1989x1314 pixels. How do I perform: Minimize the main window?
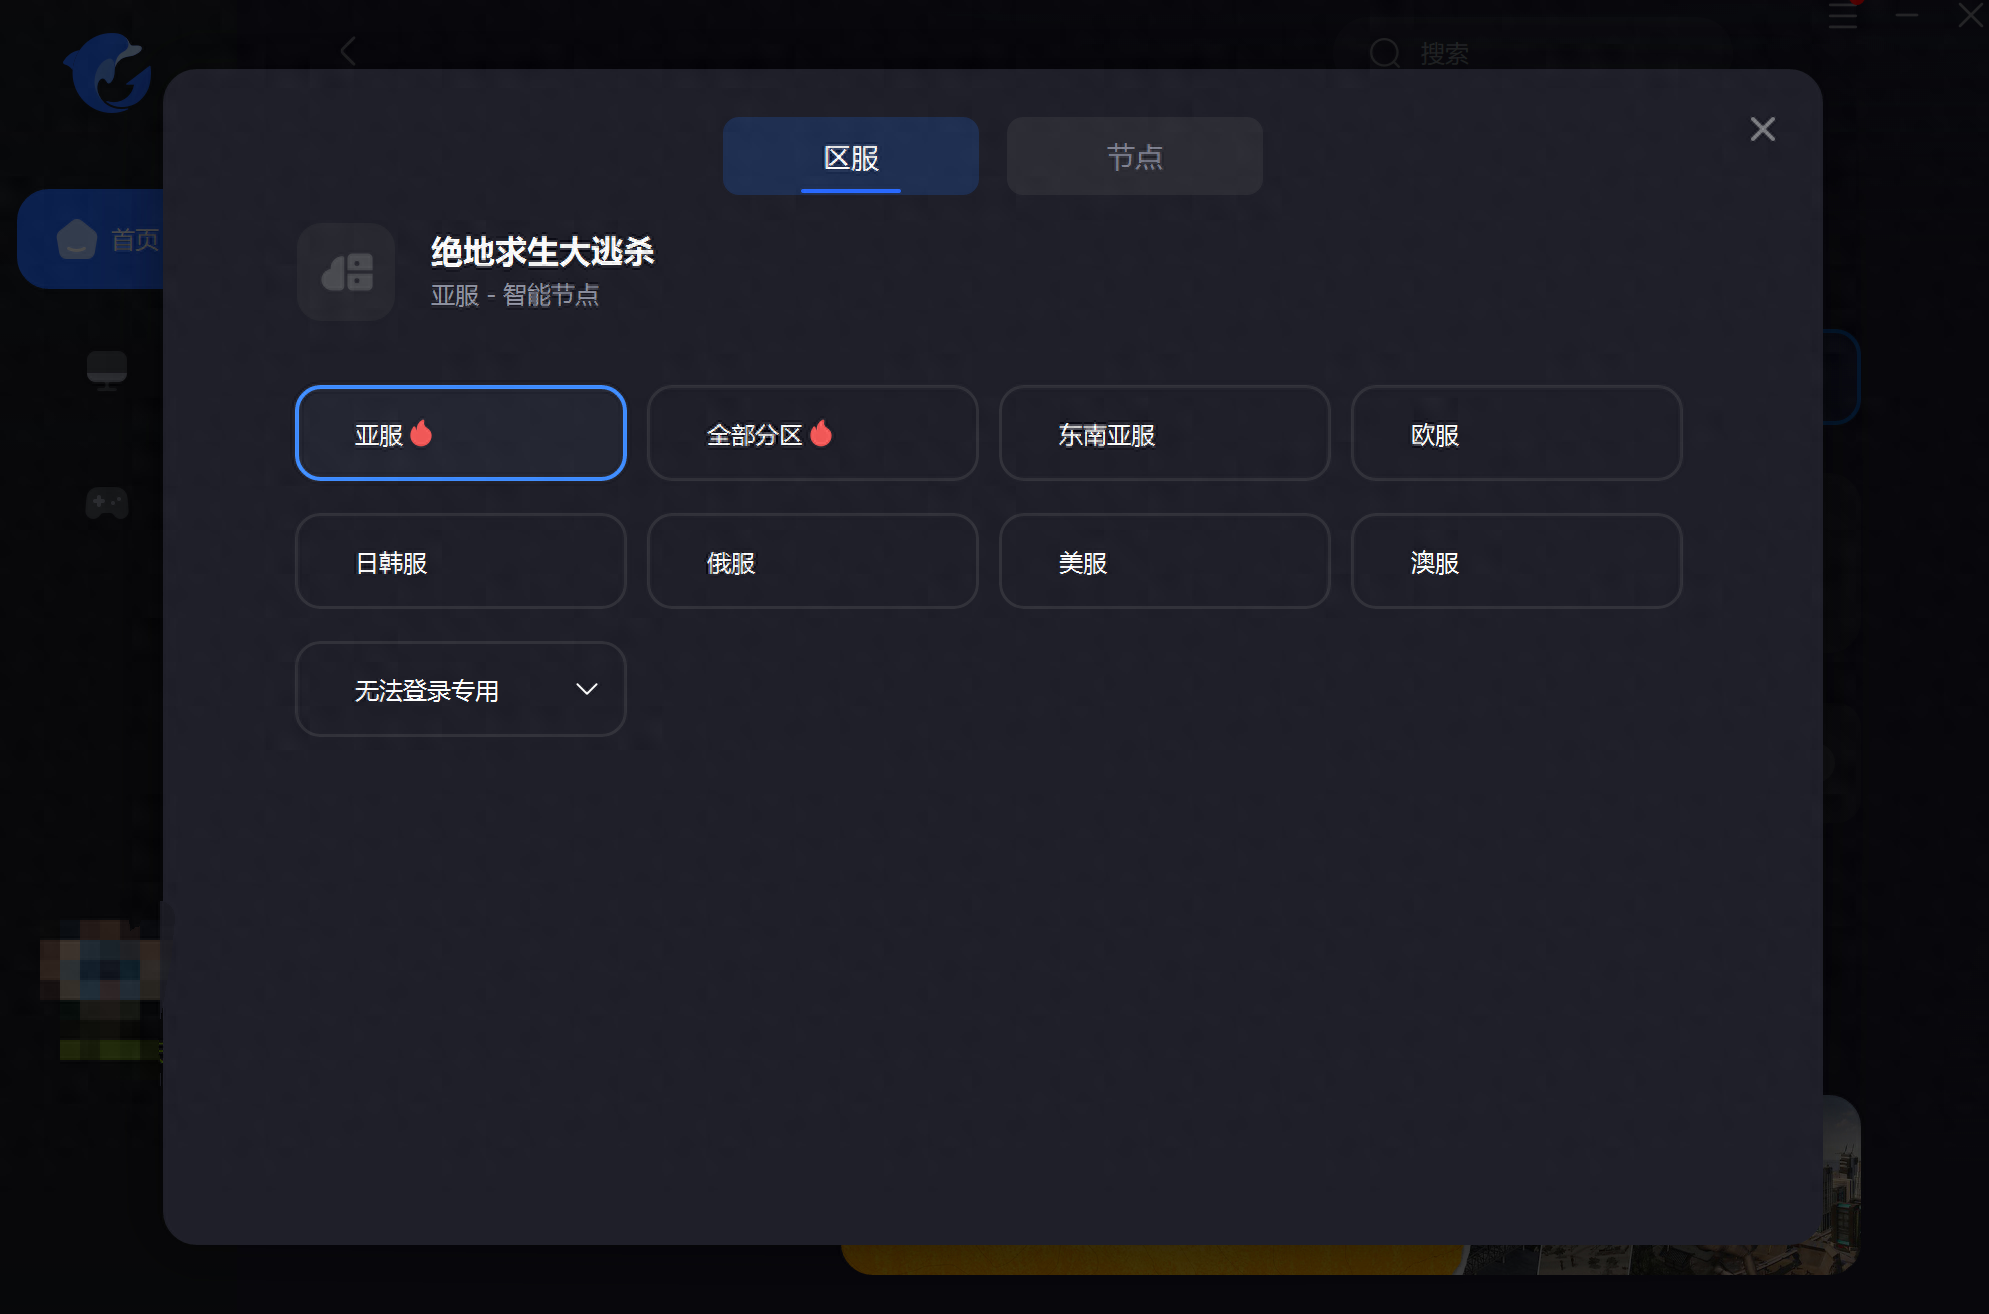(x=1907, y=15)
